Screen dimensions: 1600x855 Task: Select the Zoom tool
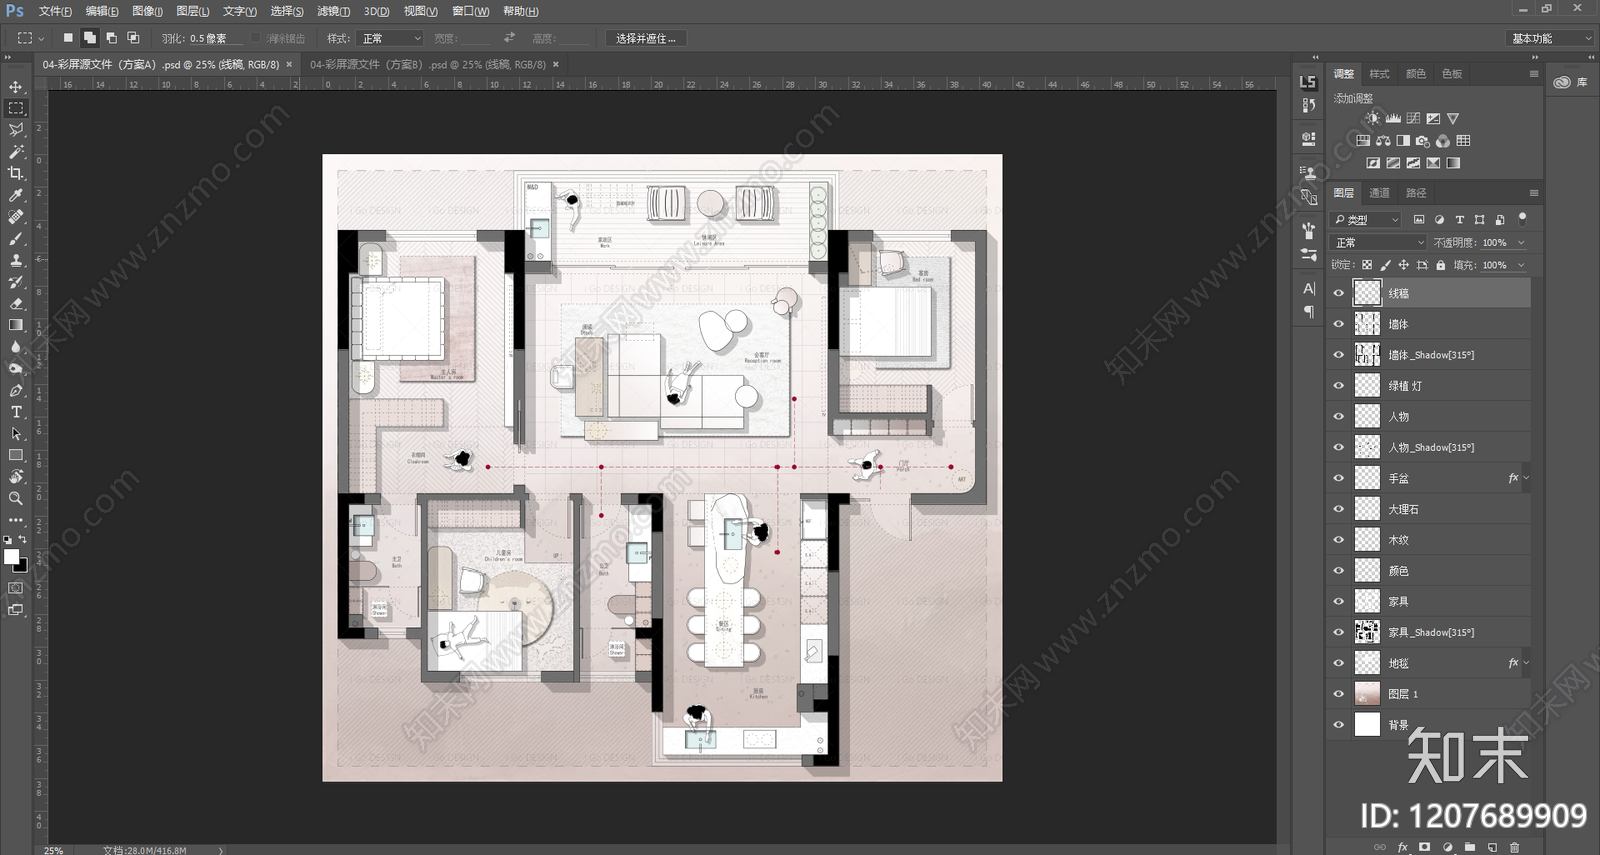16,498
